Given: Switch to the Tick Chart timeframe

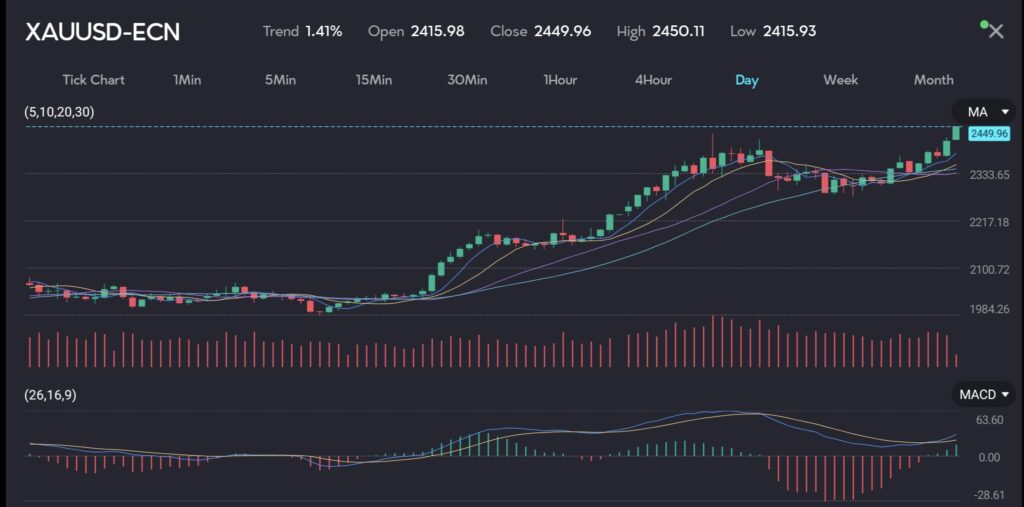Looking at the screenshot, I should 93,80.
